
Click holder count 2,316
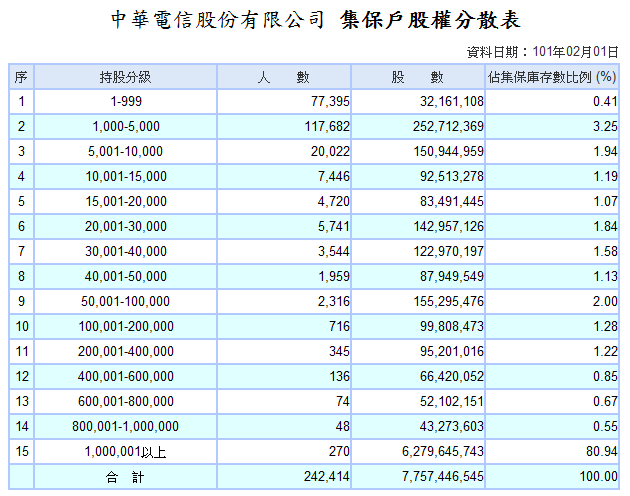point(334,301)
